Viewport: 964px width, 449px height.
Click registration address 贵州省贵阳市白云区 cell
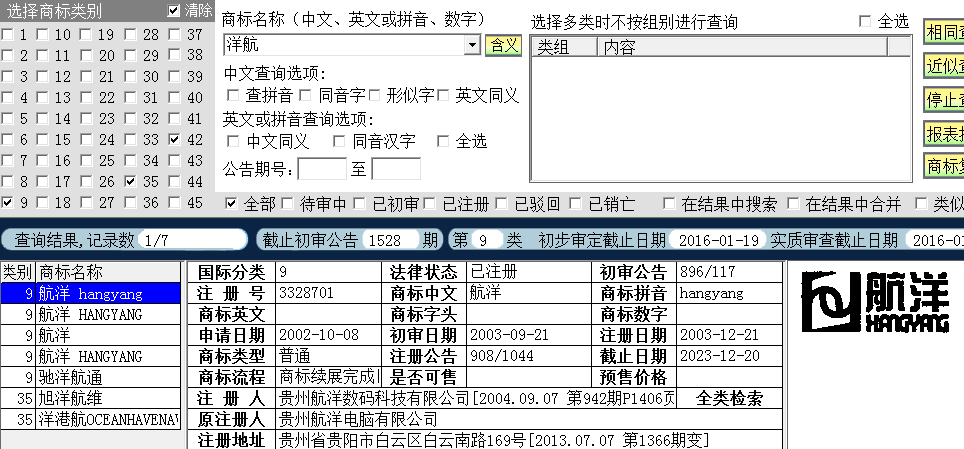click(529, 440)
